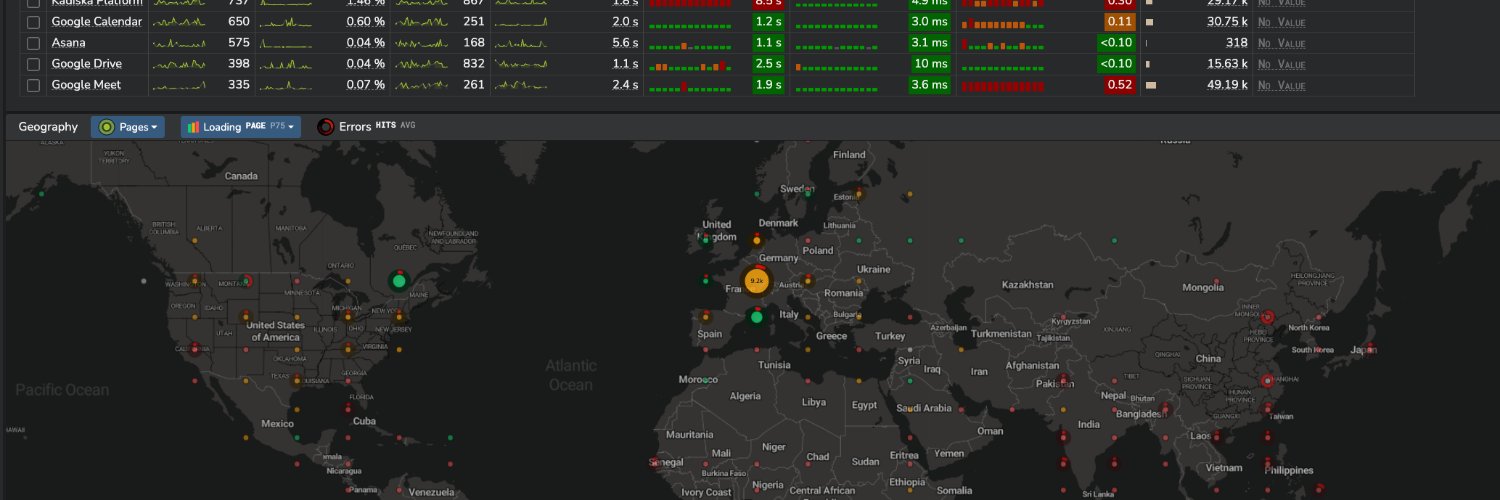Click the 15.63 k value
Screen dimensions: 1500x500
1227,64
